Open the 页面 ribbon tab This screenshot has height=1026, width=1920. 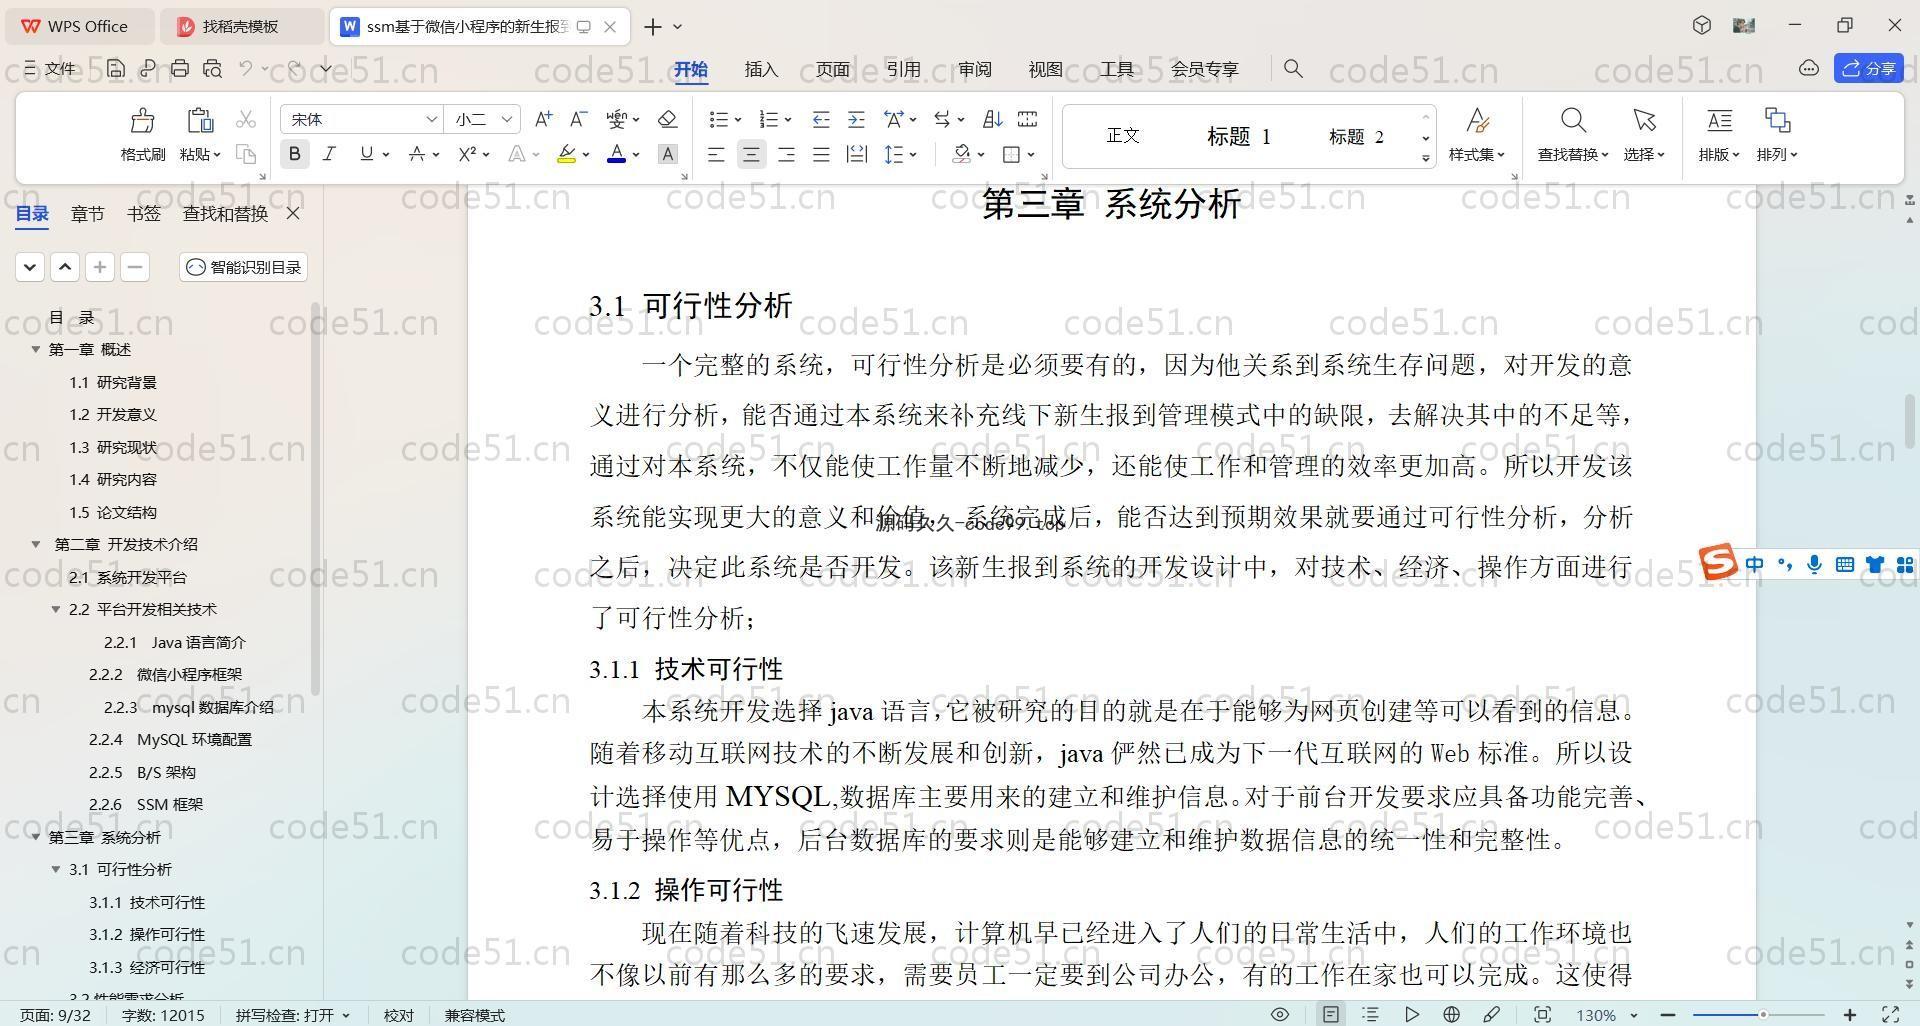click(x=832, y=69)
